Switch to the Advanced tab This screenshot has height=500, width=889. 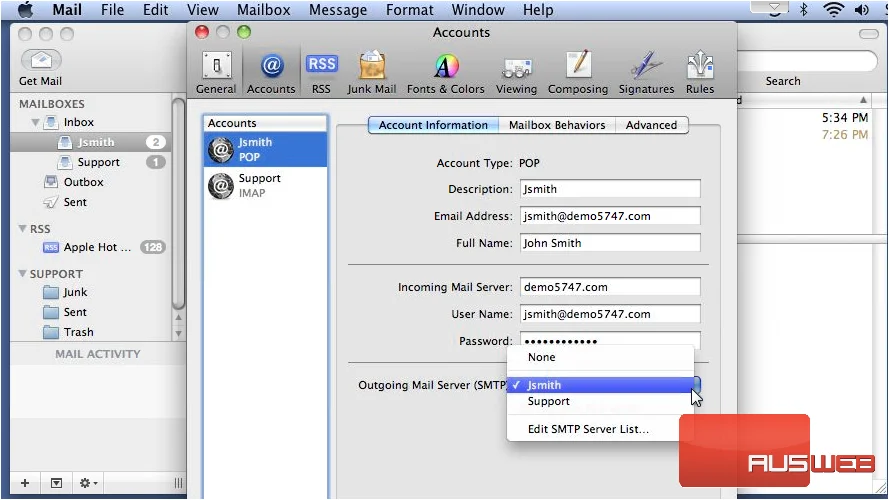[x=651, y=125]
